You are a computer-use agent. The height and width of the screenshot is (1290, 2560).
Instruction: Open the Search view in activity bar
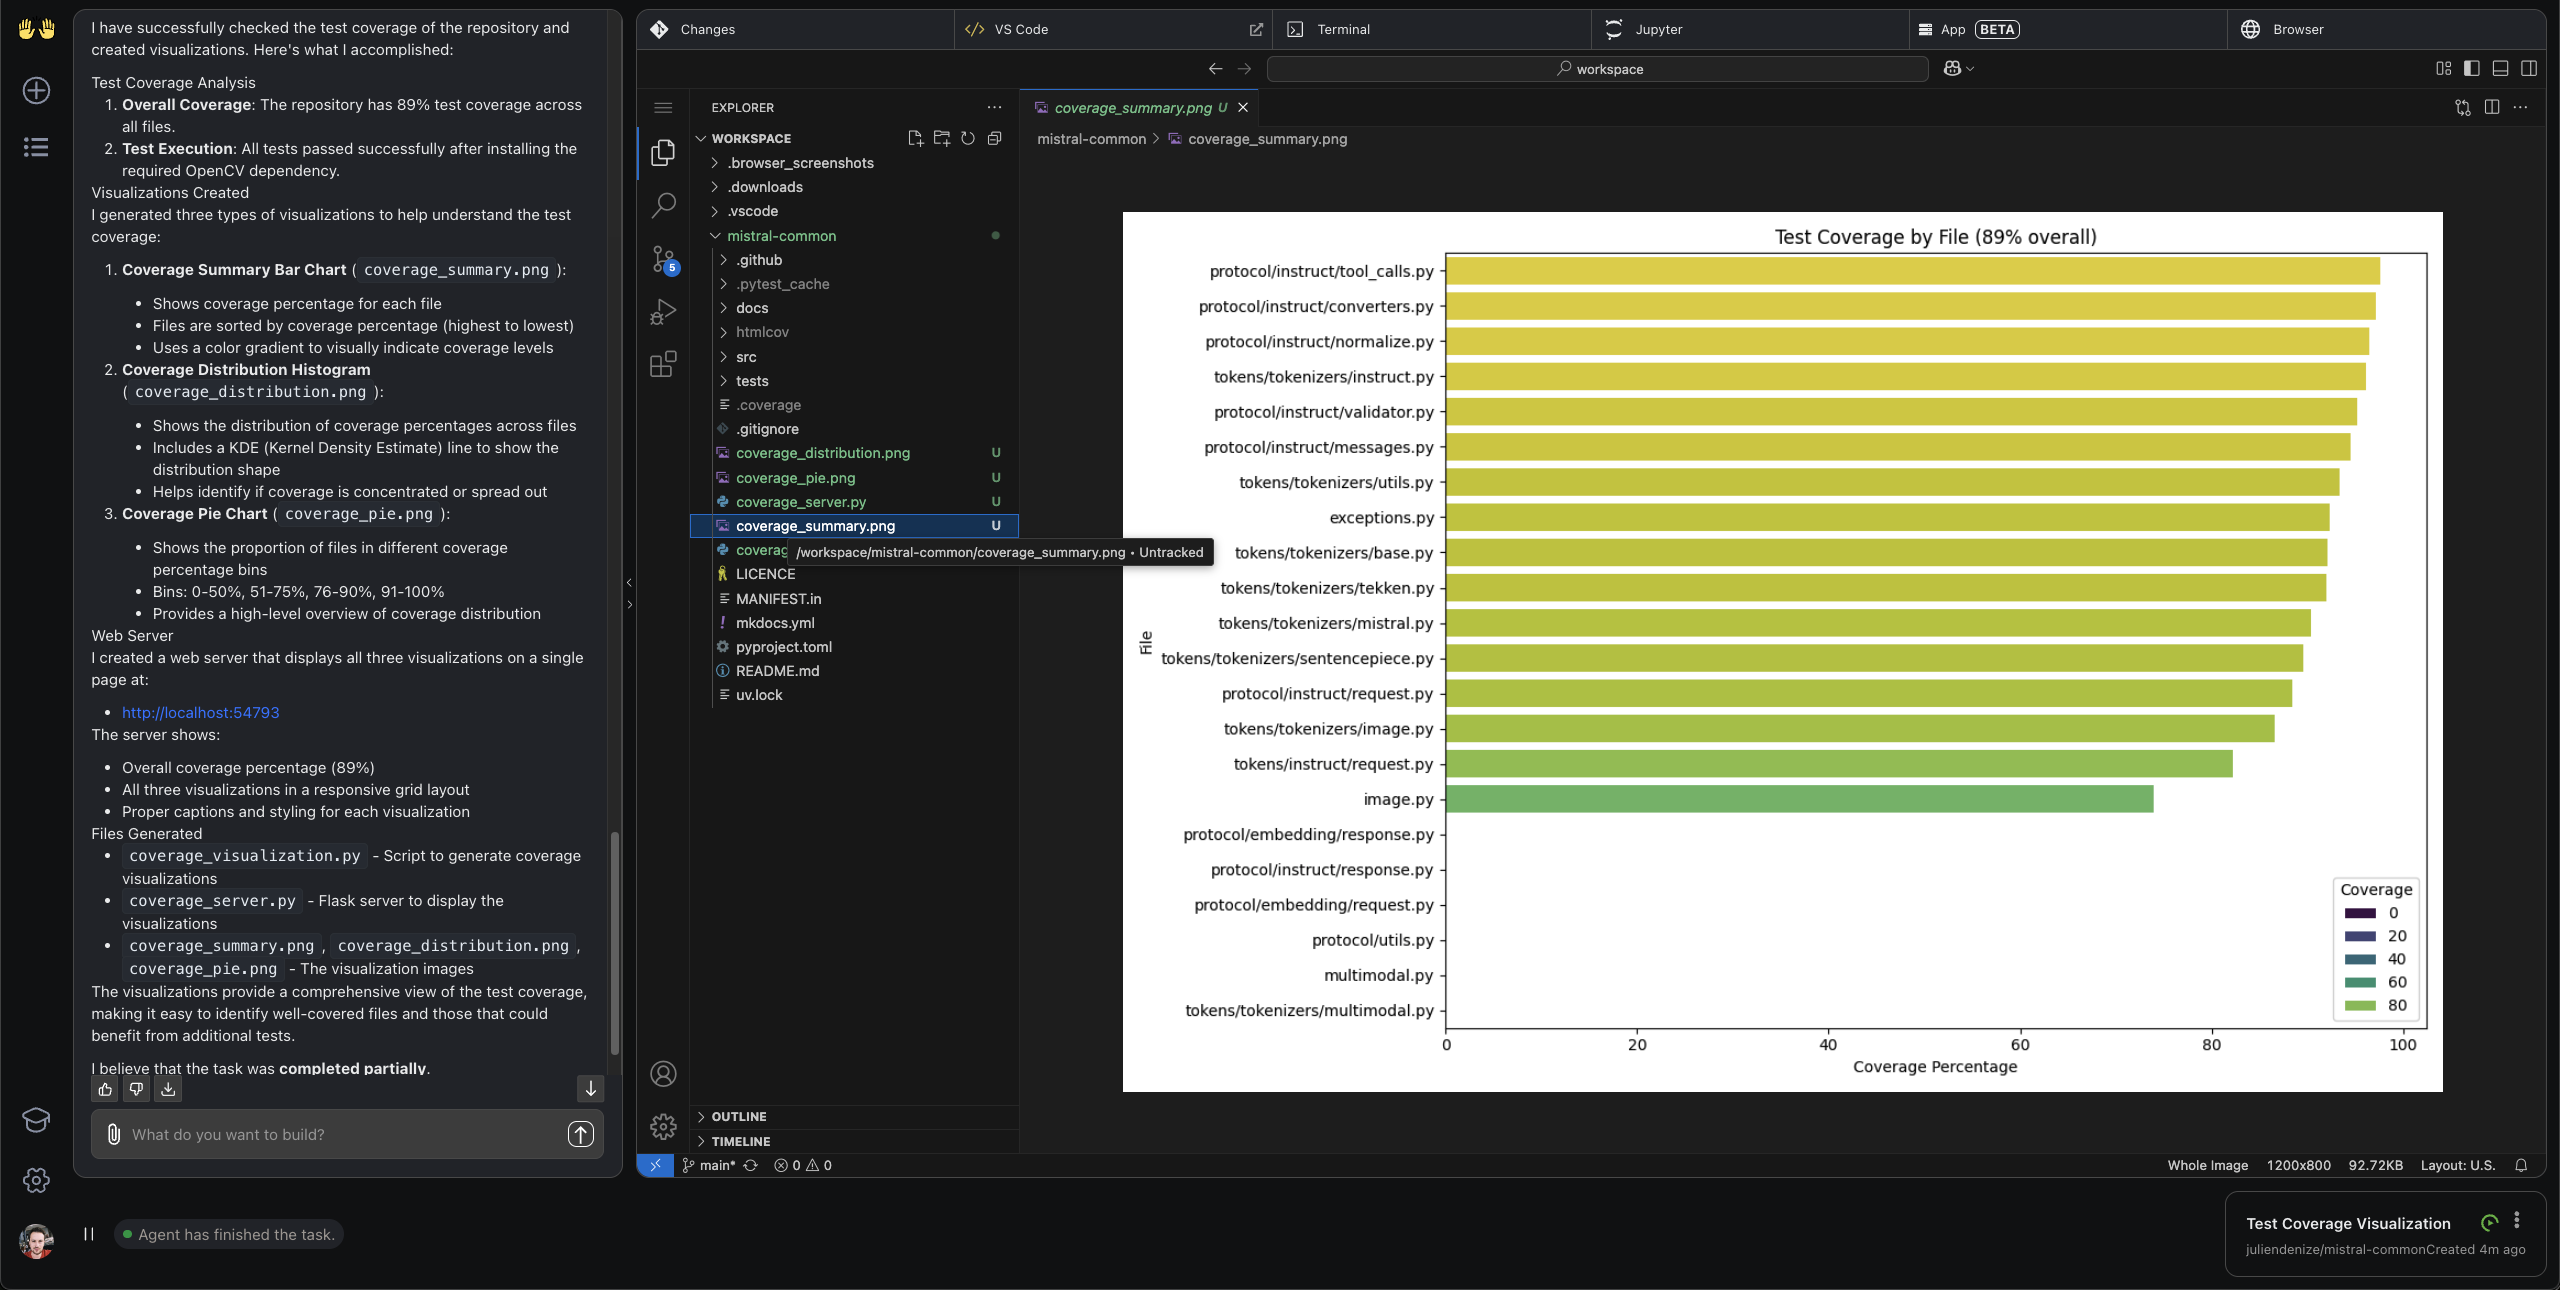pyautogui.click(x=663, y=206)
